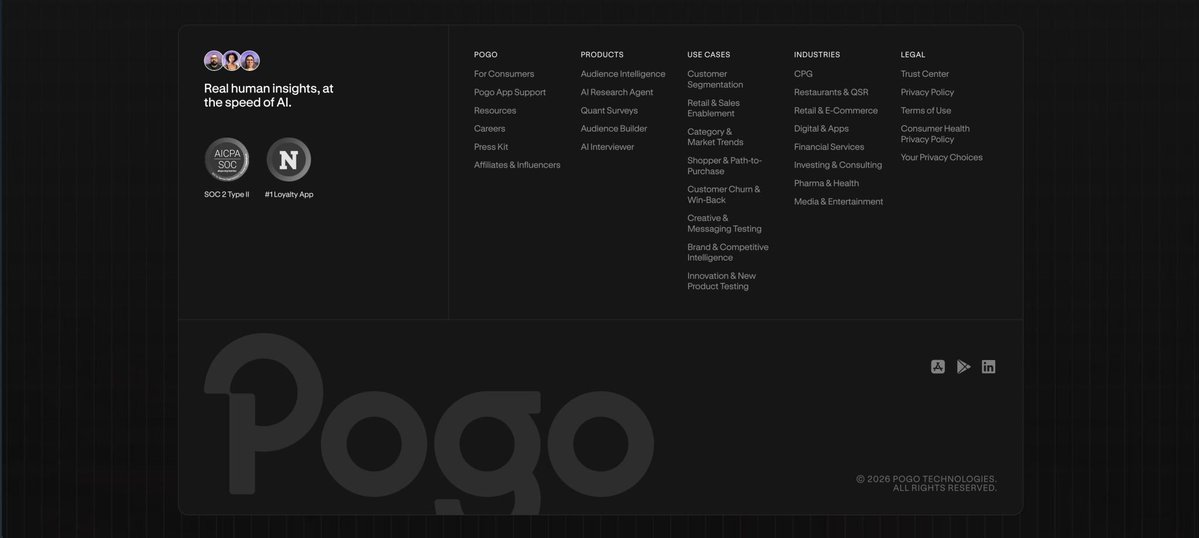Open Quant Surveys link
This screenshot has width=1199, height=538.
click(609, 111)
